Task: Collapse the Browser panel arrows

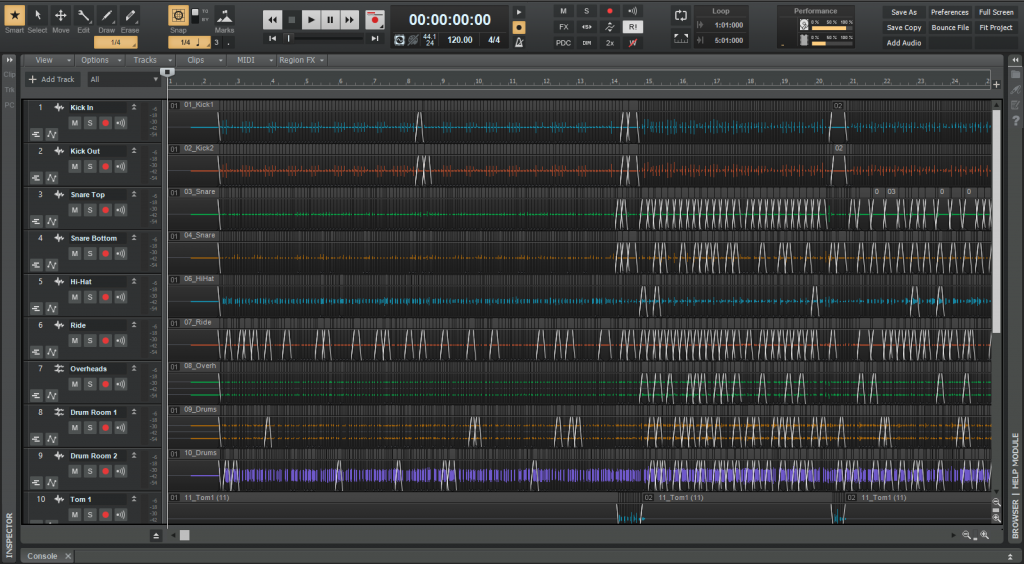Action: (x=1015, y=60)
